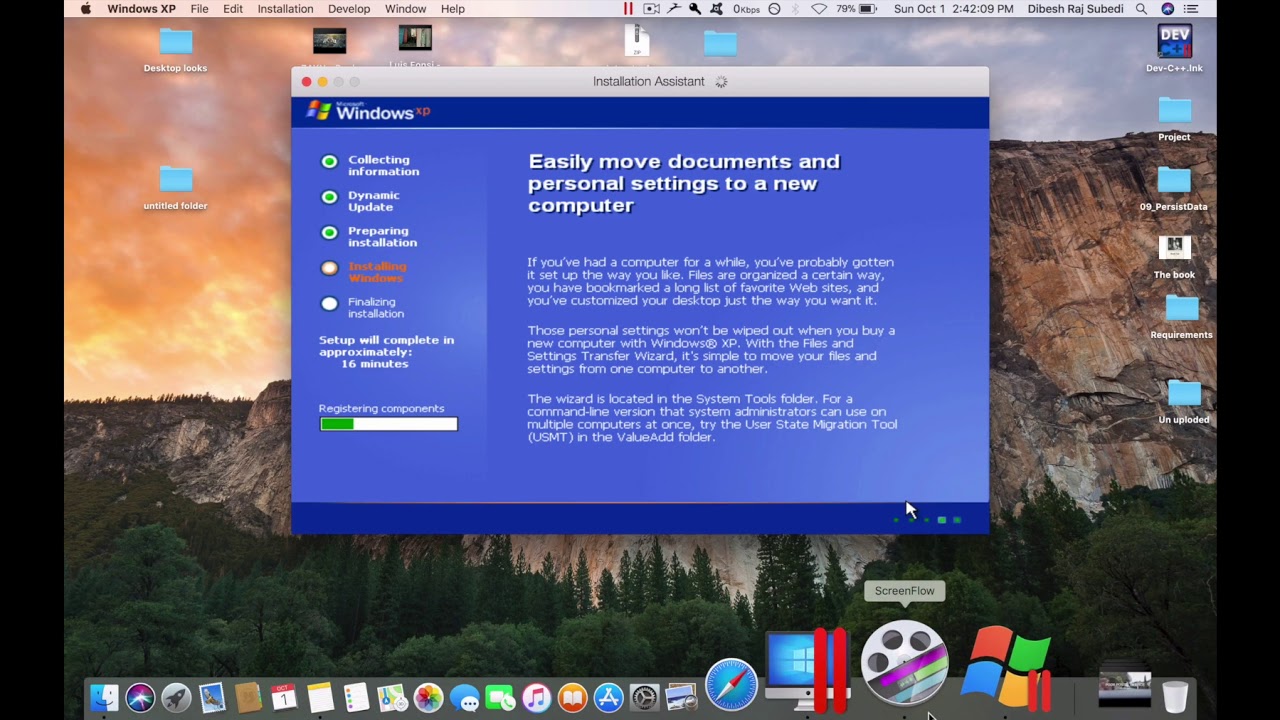Click the Dibesh Raj Subedi user name
The image size is (1280, 720).
[x=1074, y=9]
